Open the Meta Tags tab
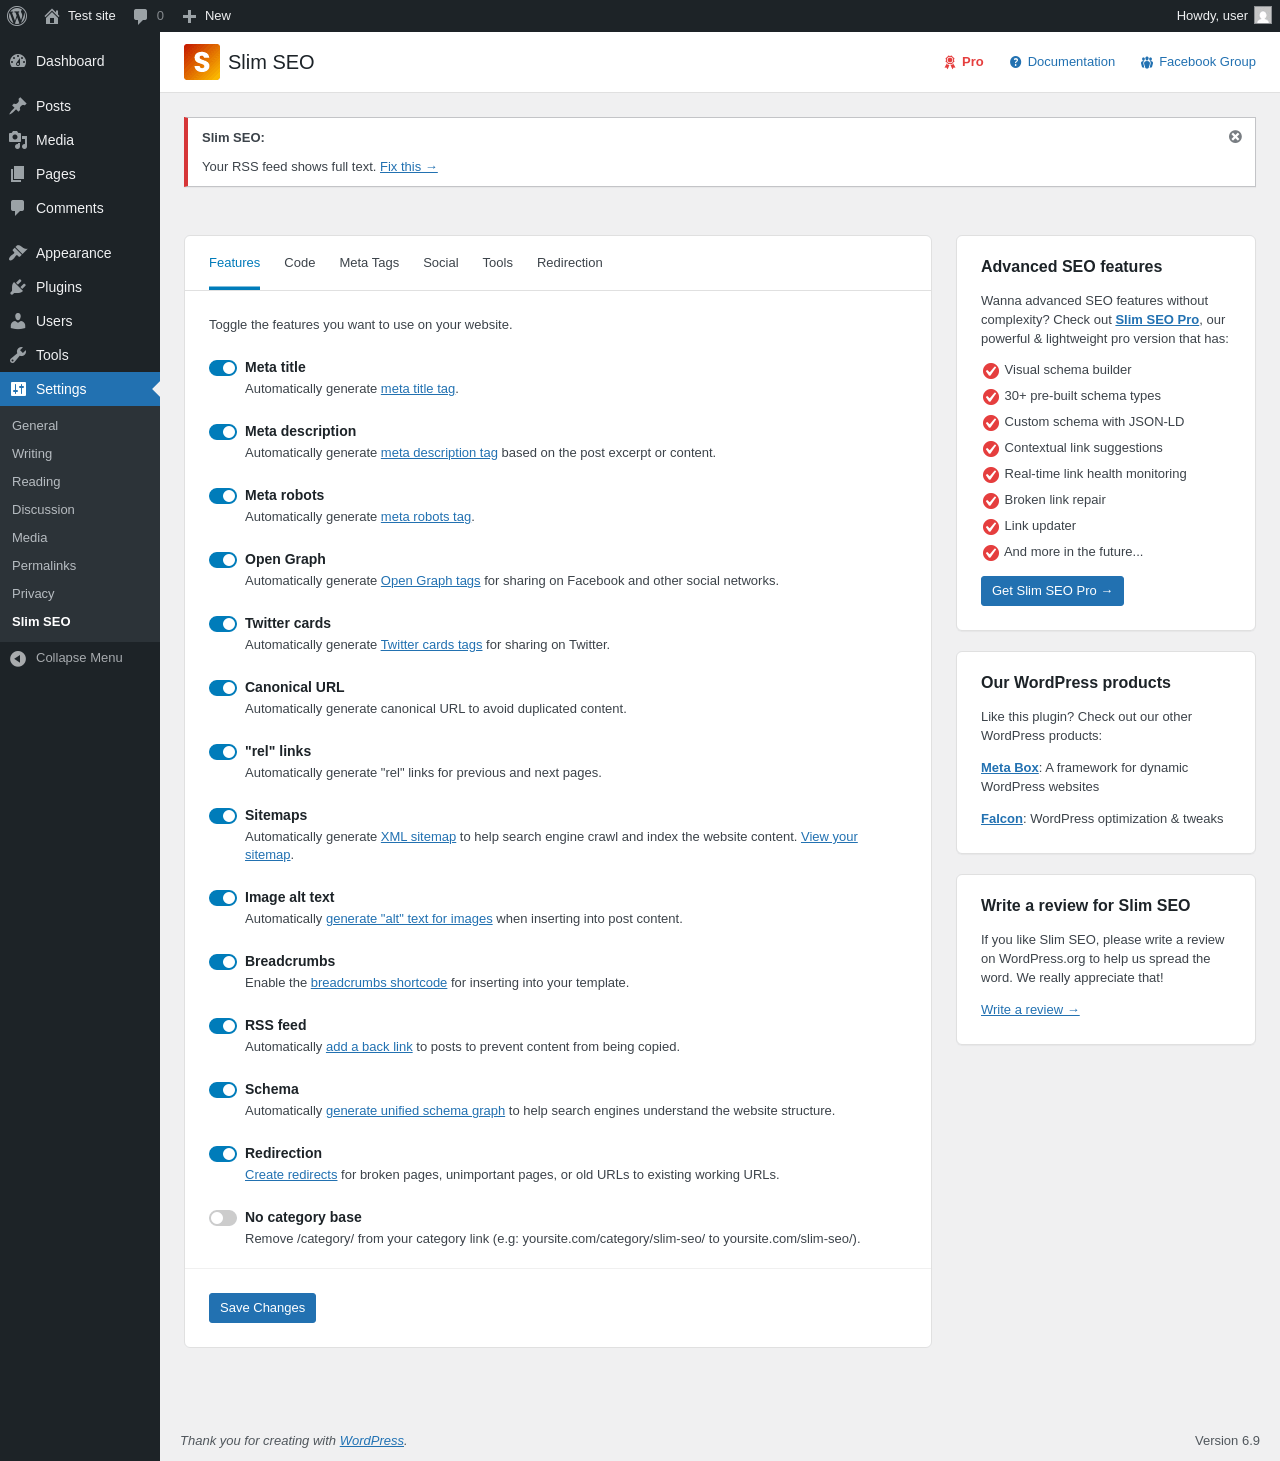Screen dimensions: 1280x1461 click(369, 263)
